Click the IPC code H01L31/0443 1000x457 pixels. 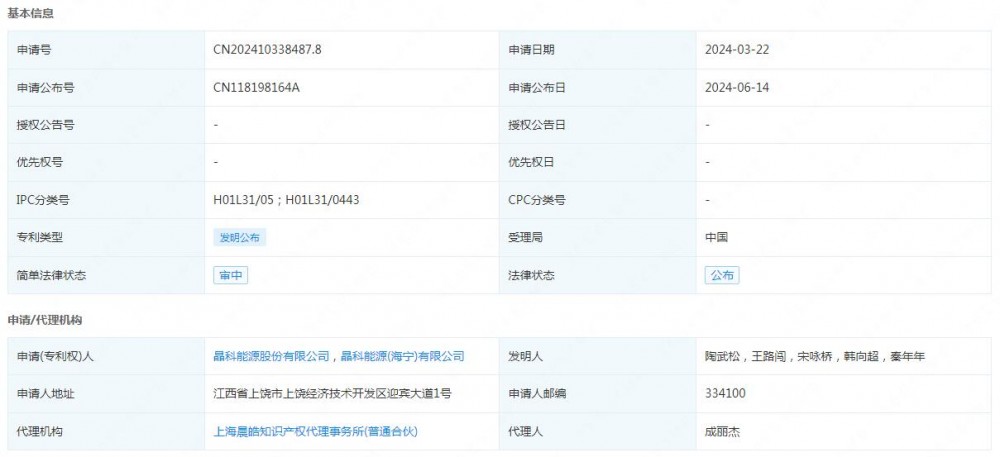coord(322,200)
